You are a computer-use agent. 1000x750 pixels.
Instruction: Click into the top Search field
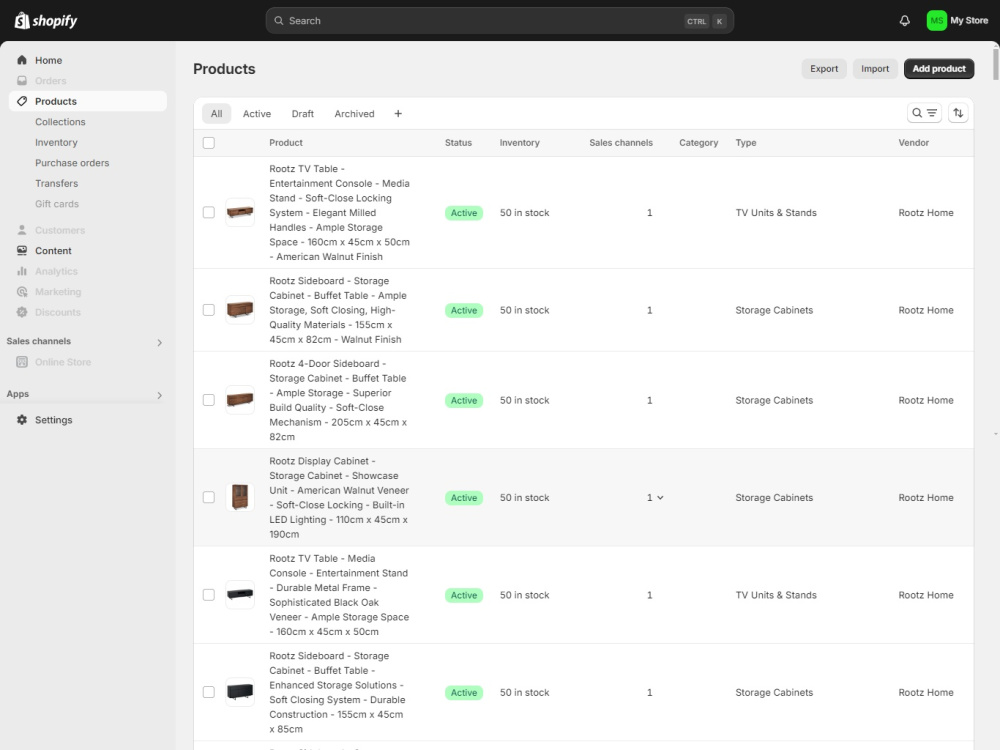pos(499,20)
